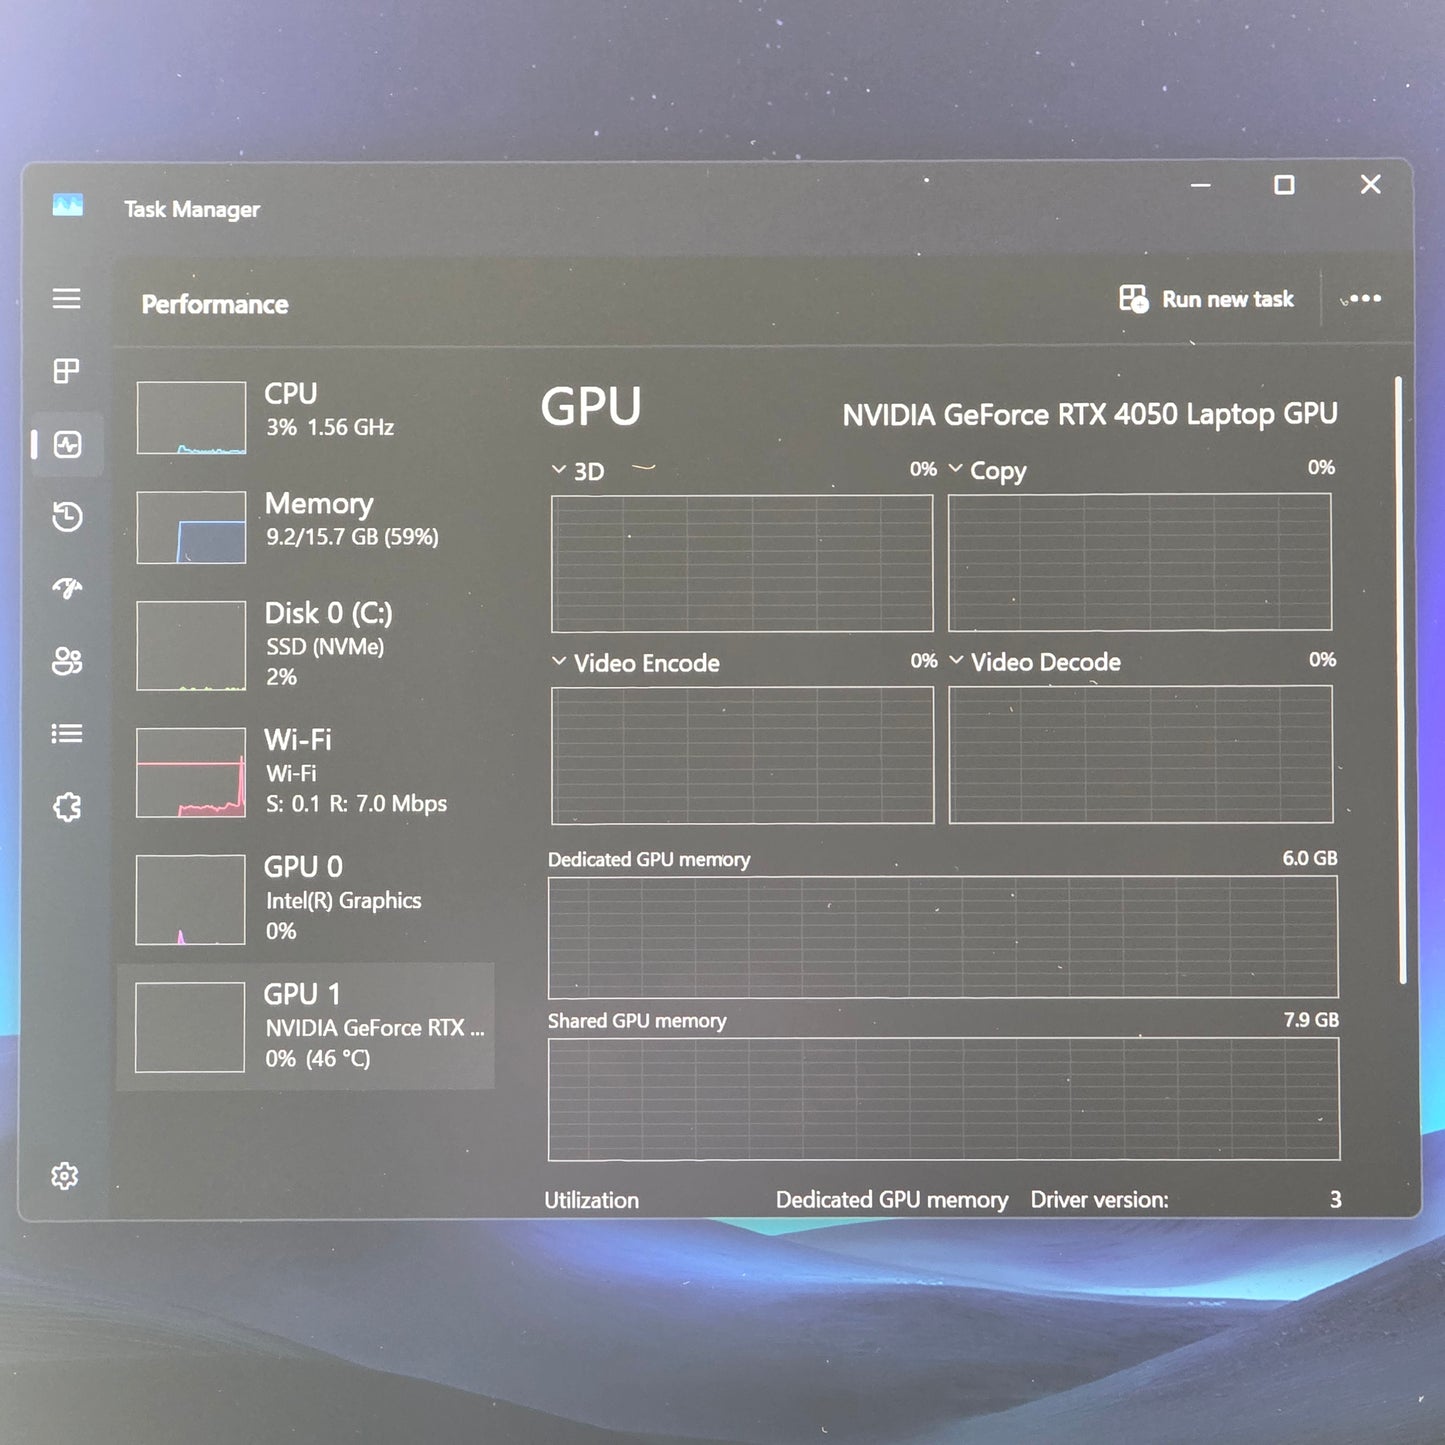This screenshot has width=1445, height=1445.
Task: Select the Performance page icon in sidebar
Action: coord(68,444)
